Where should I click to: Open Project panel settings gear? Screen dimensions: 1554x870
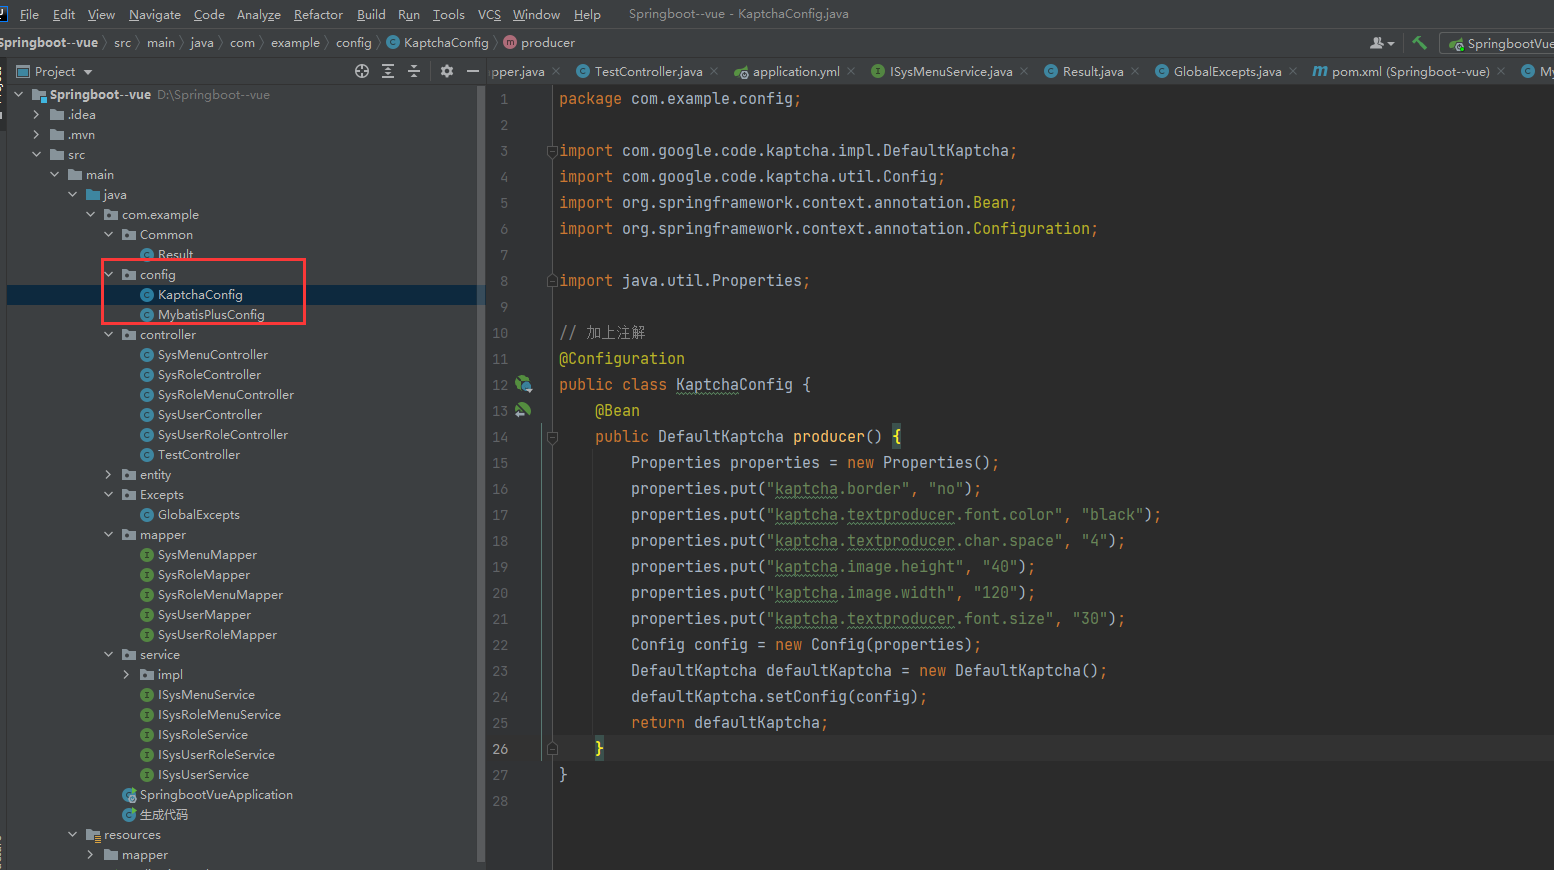[447, 71]
